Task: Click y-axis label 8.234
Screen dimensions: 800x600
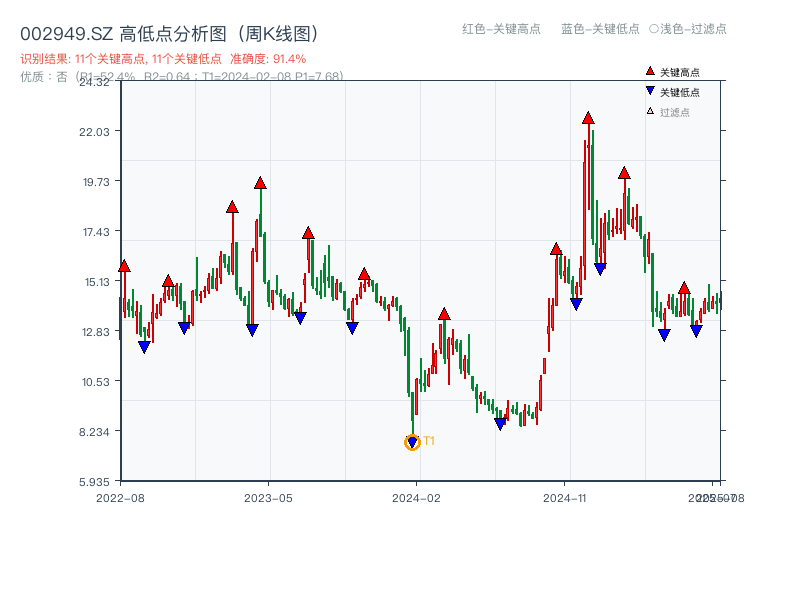Action: pyautogui.click(x=94, y=432)
